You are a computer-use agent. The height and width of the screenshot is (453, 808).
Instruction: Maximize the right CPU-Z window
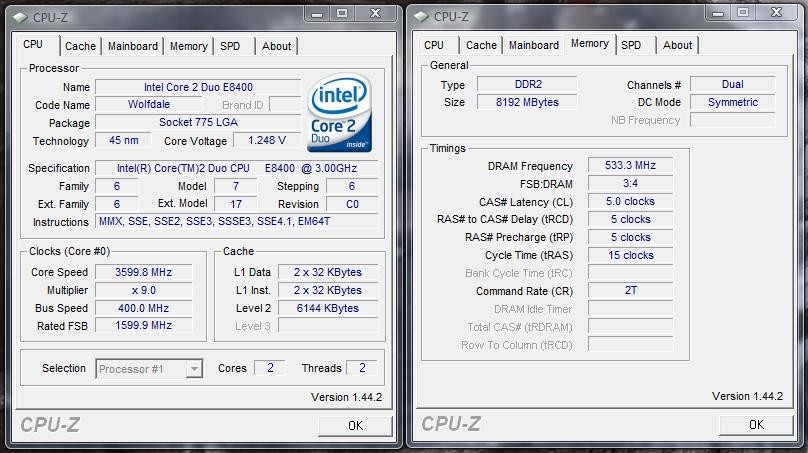point(743,13)
